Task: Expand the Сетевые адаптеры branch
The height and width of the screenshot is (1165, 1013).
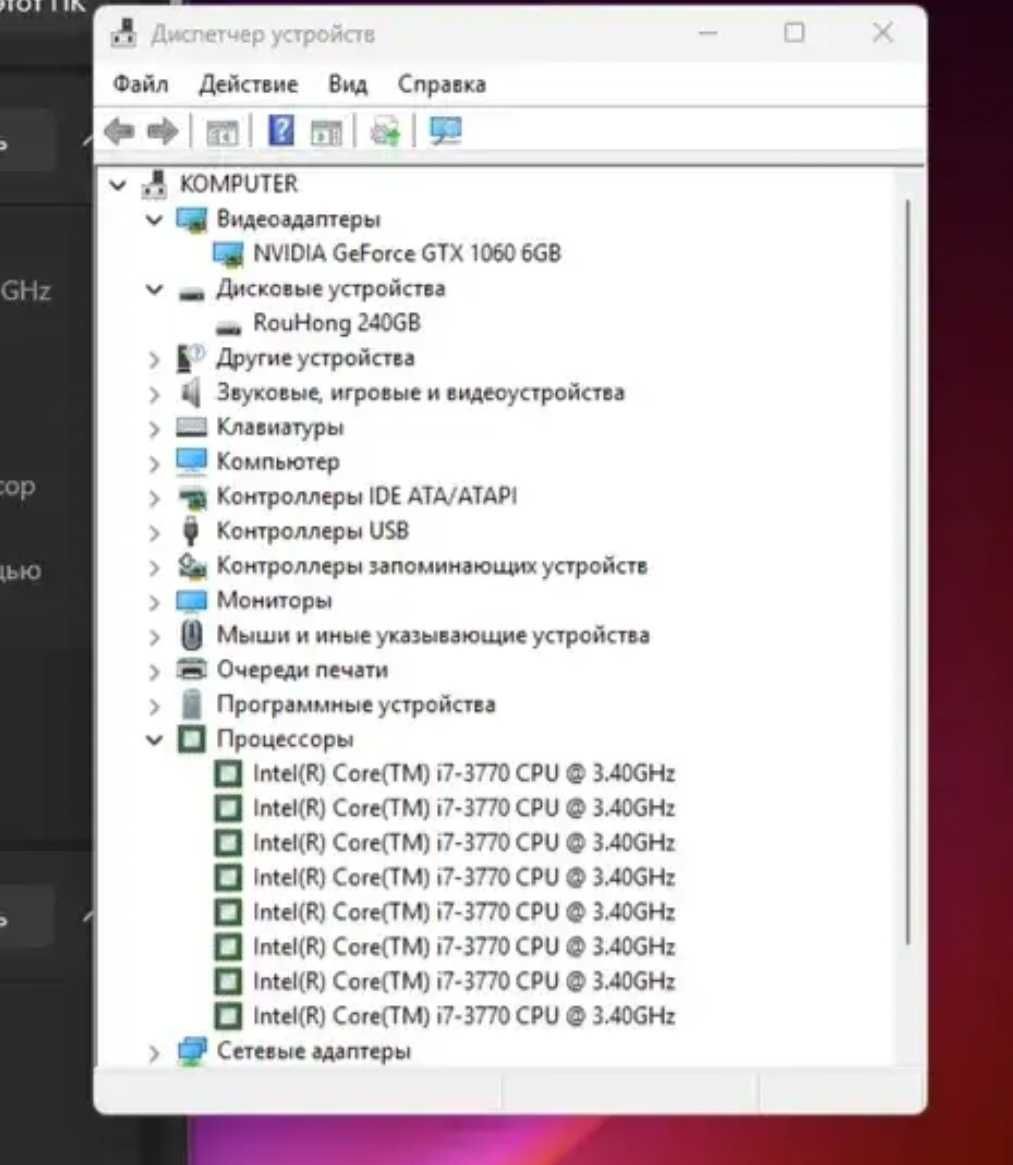Action: [x=154, y=1053]
